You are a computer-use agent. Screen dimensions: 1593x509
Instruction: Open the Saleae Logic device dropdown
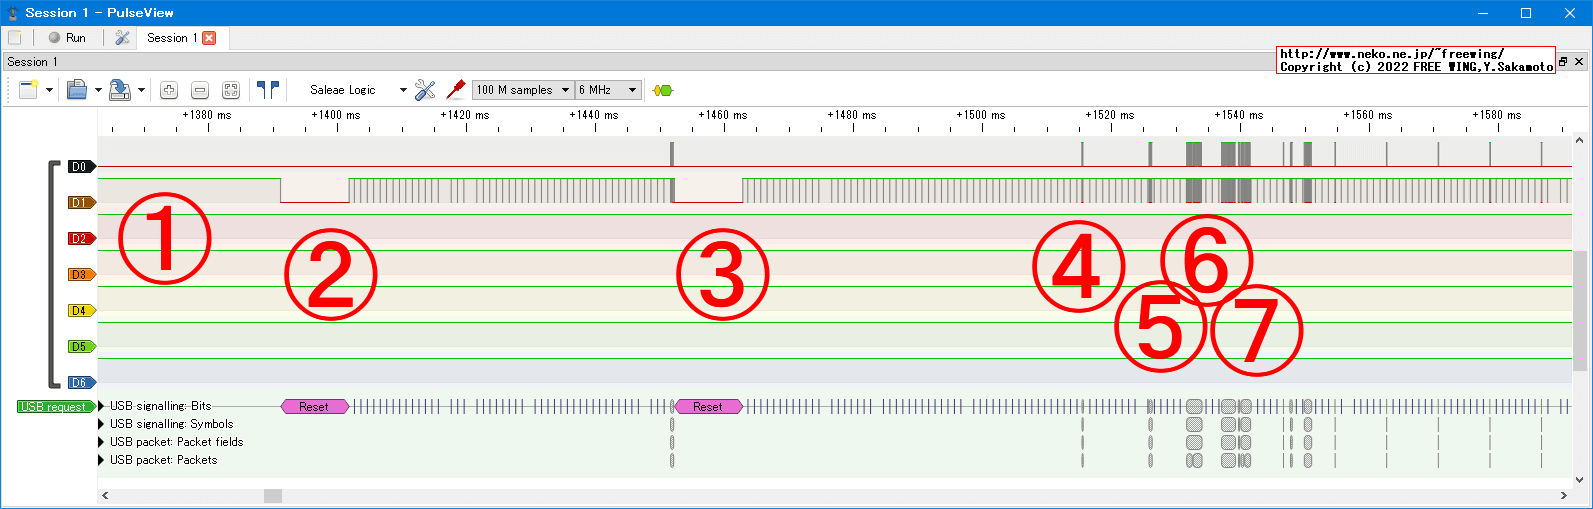[357, 90]
